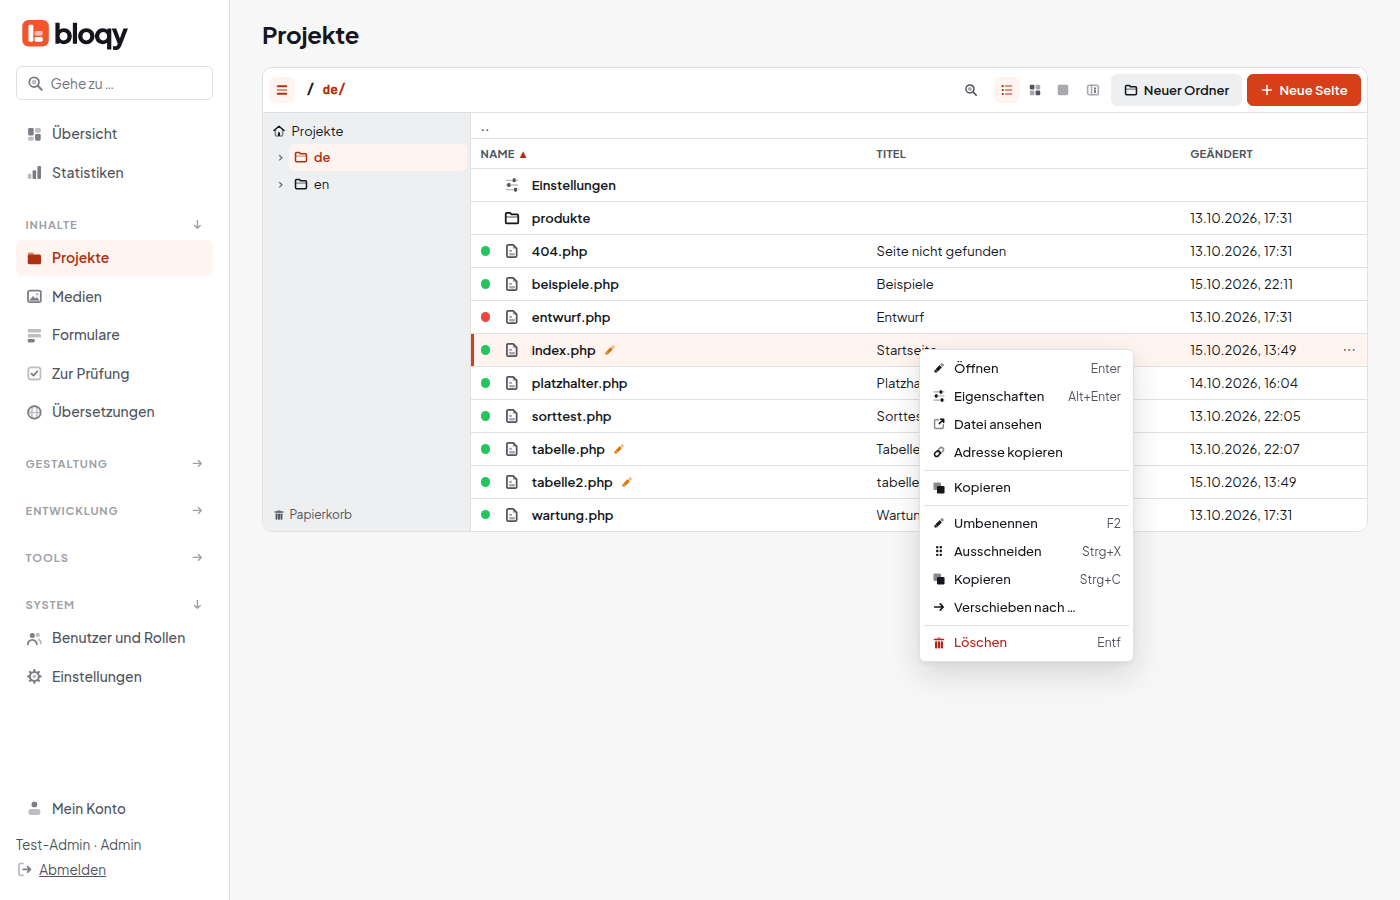This screenshot has height=900, width=1400.
Task: Click the green status dot of 404.php
Action: 486,251
